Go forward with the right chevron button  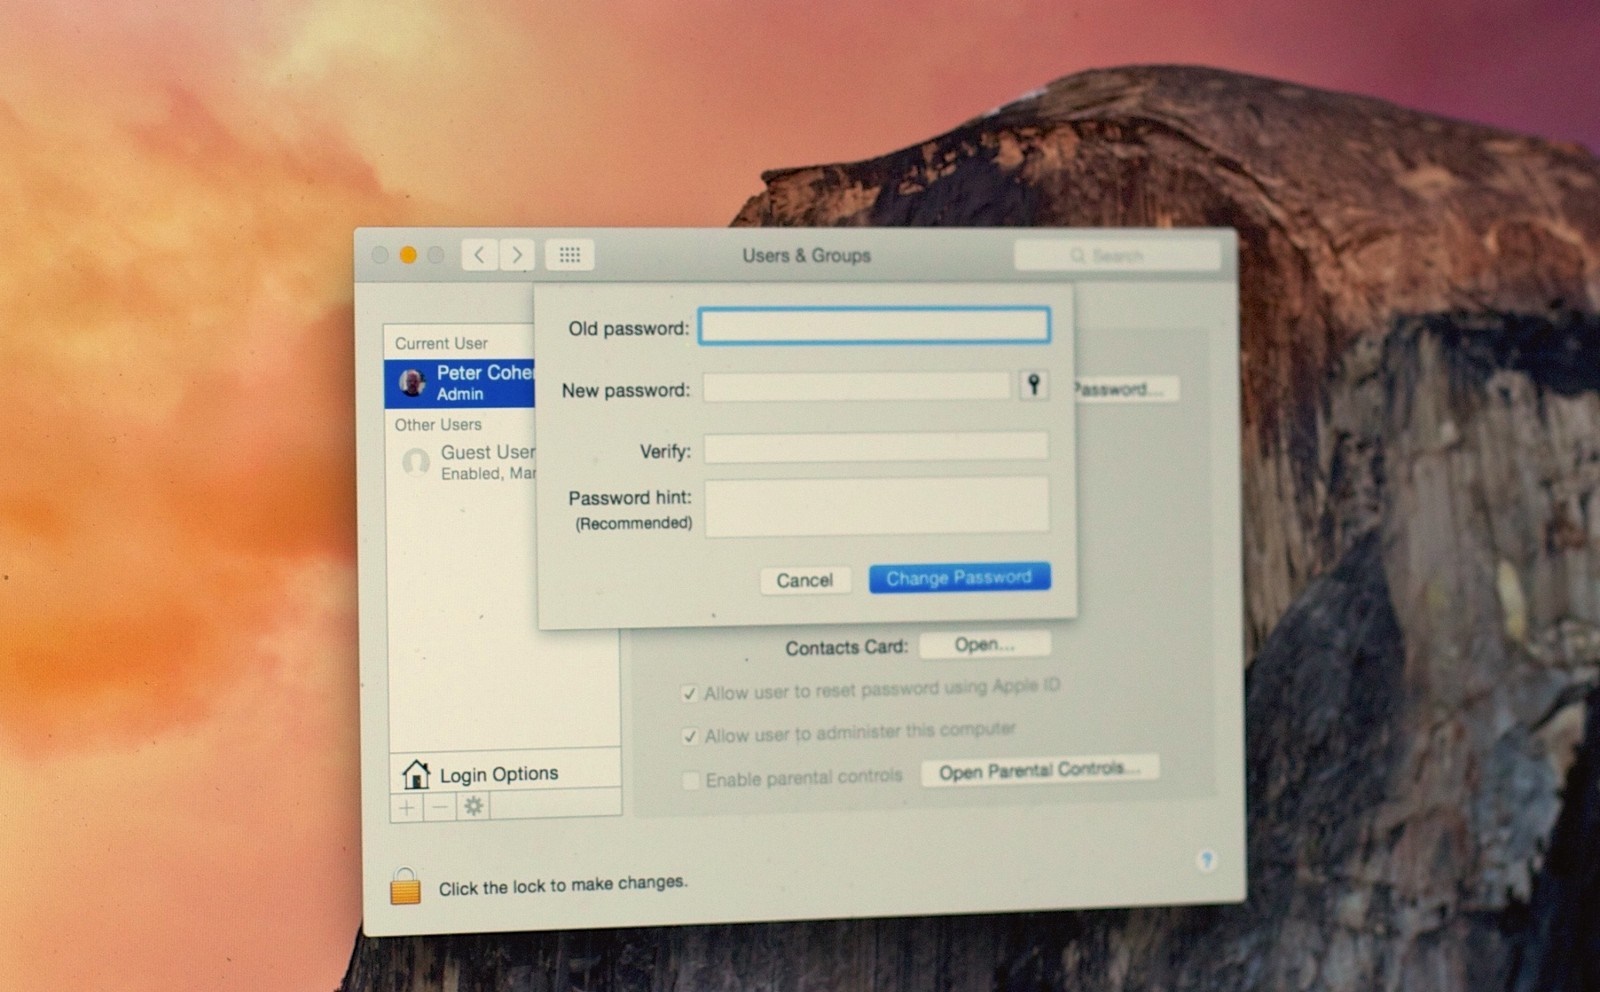pyautogui.click(x=517, y=255)
